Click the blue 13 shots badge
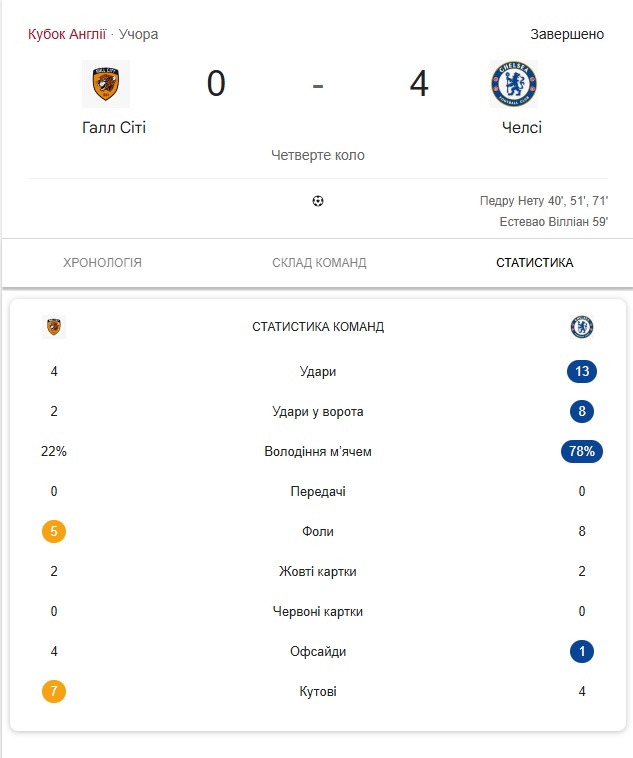This screenshot has width=633, height=758. [581, 372]
